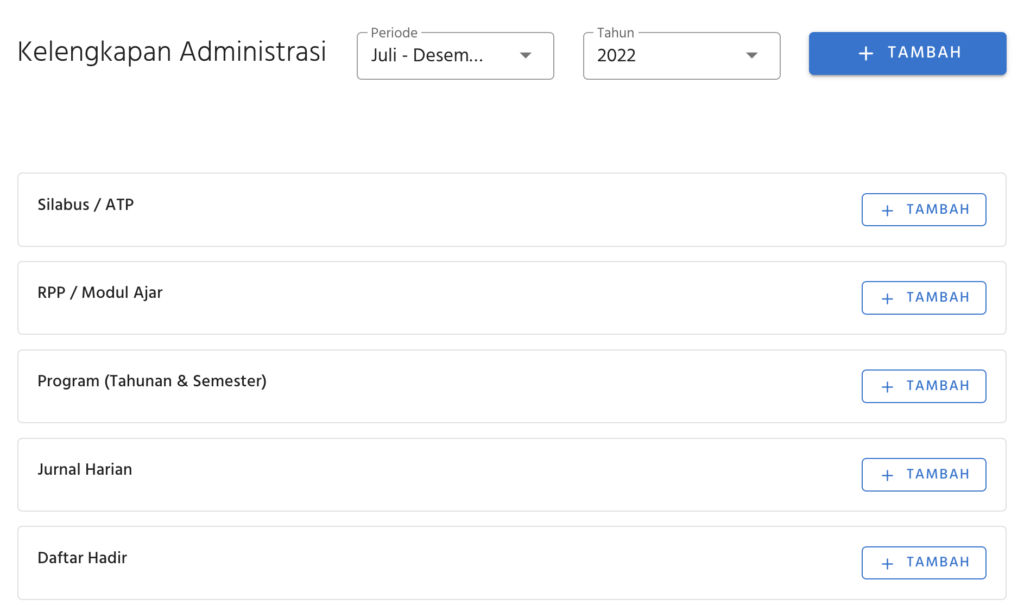1024x612 pixels.
Task: Select the Periode field showing Juli - Desem...
Action: tap(428, 56)
